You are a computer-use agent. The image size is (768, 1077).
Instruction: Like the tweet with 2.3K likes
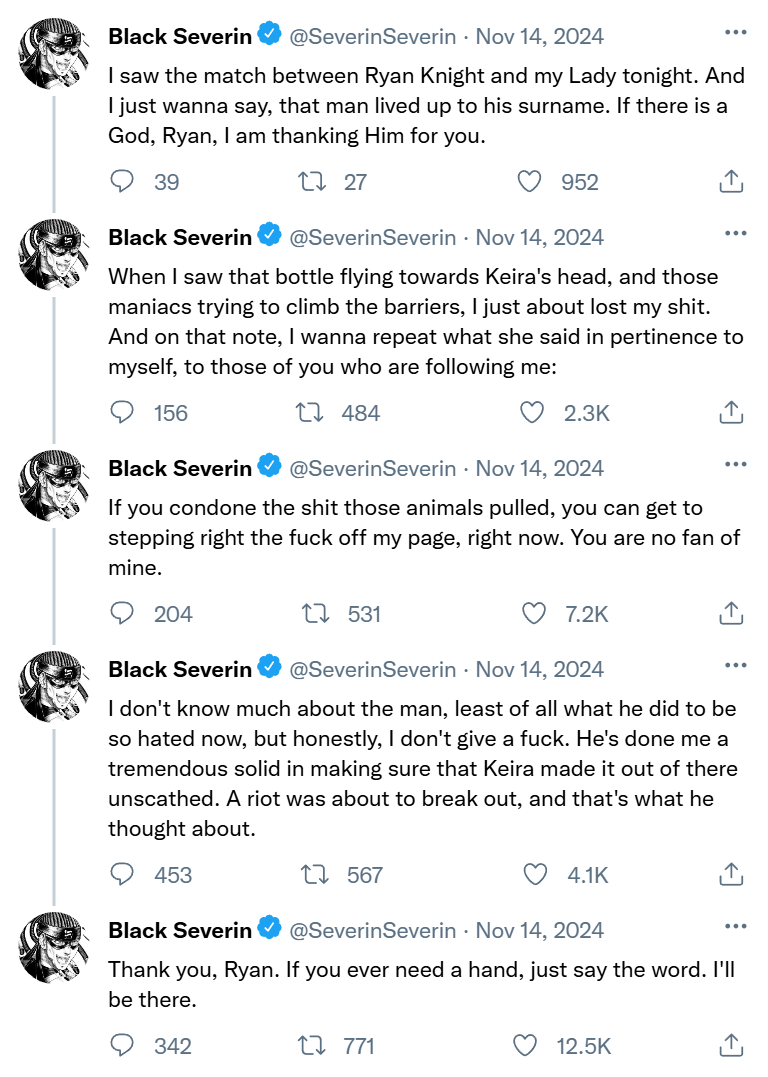[x=533, y=412]
